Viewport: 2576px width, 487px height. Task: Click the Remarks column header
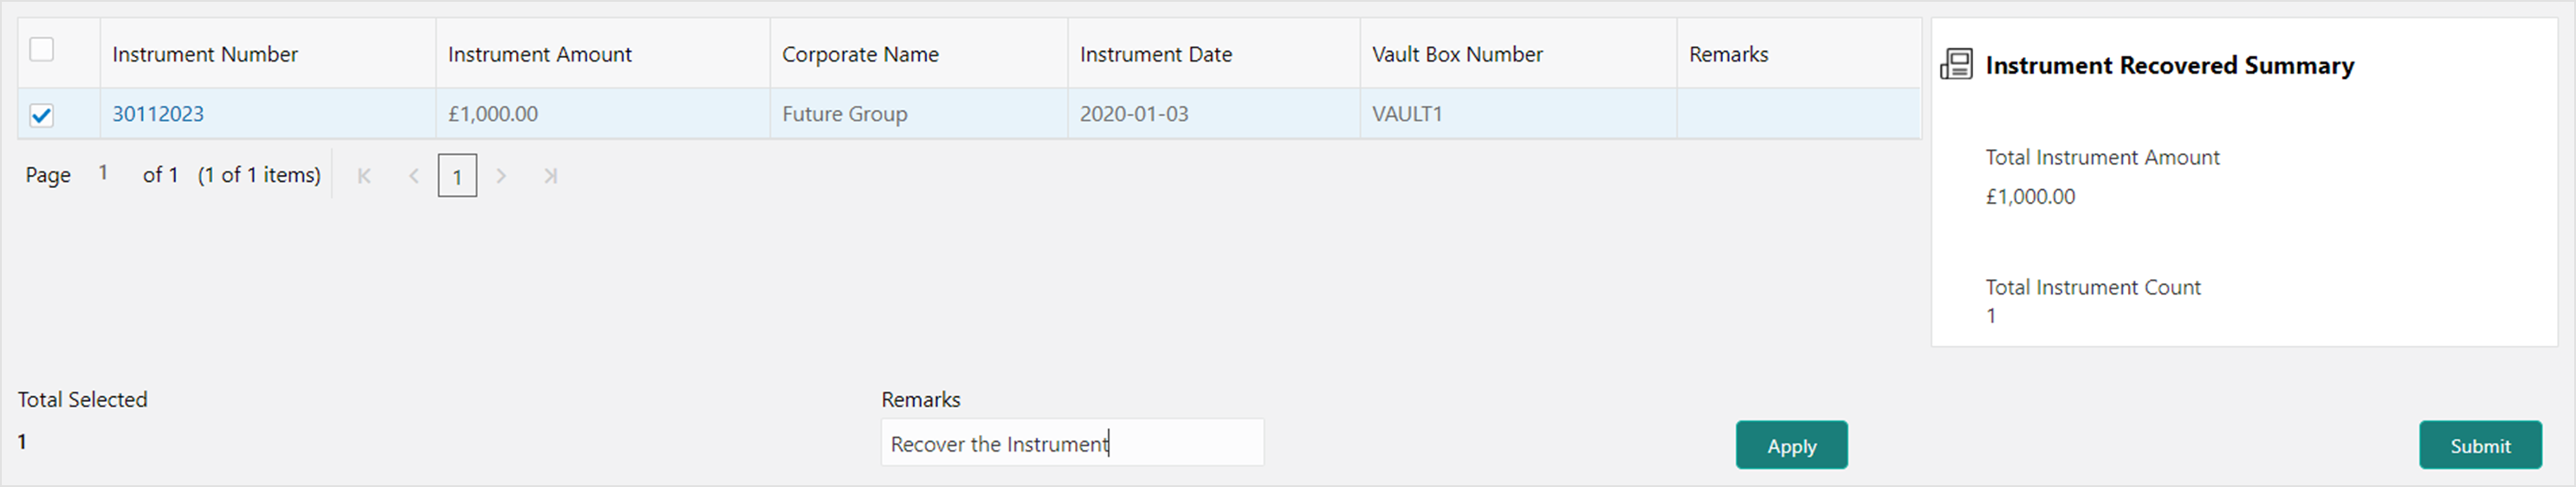pyautogui.click(x=1728, y=54)
